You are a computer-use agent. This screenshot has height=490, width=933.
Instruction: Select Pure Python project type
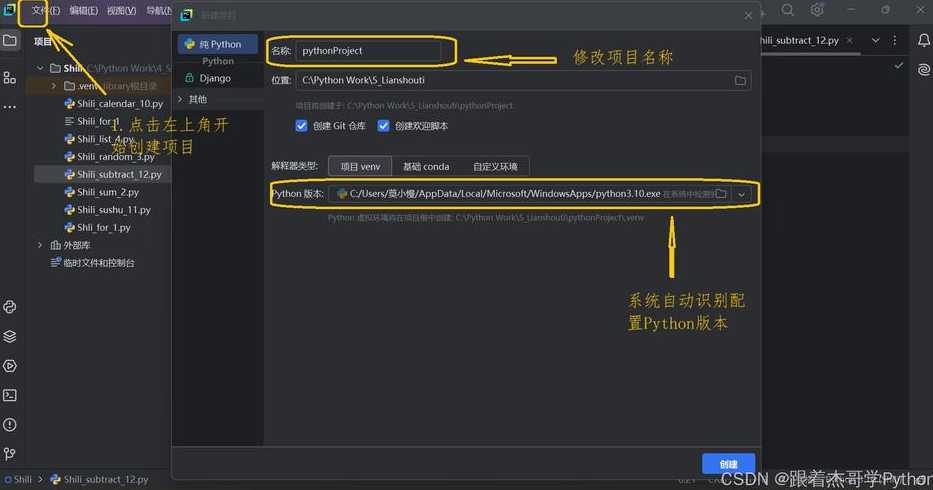click(x=218, y=44)
